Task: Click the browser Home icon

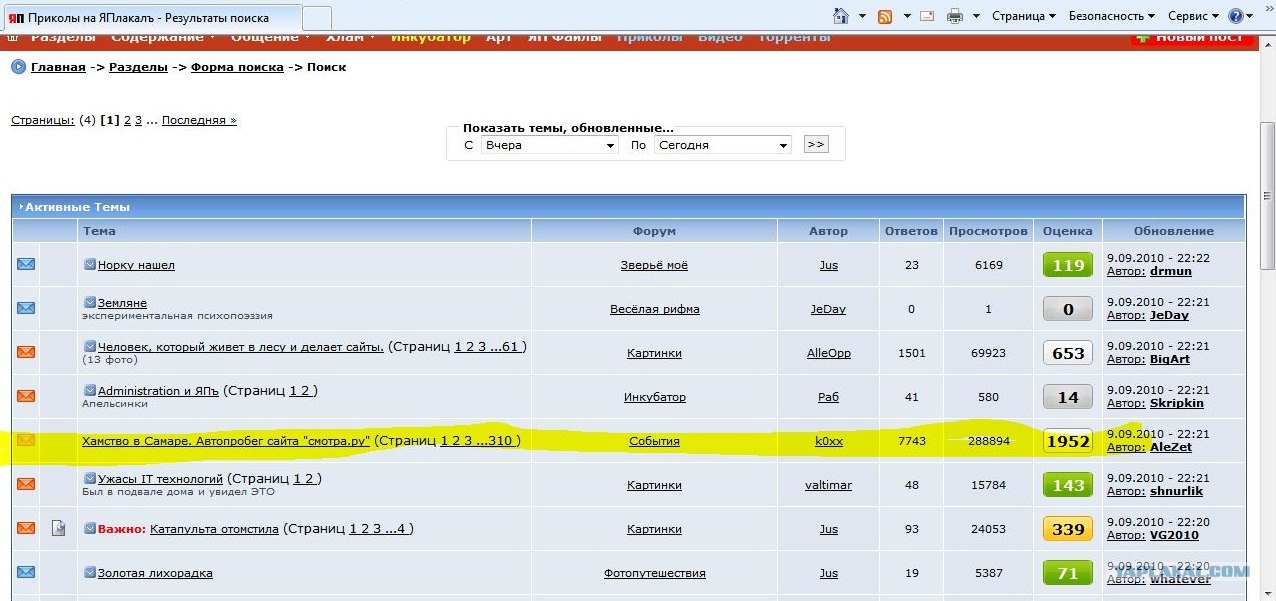Action: click(841, 16)
